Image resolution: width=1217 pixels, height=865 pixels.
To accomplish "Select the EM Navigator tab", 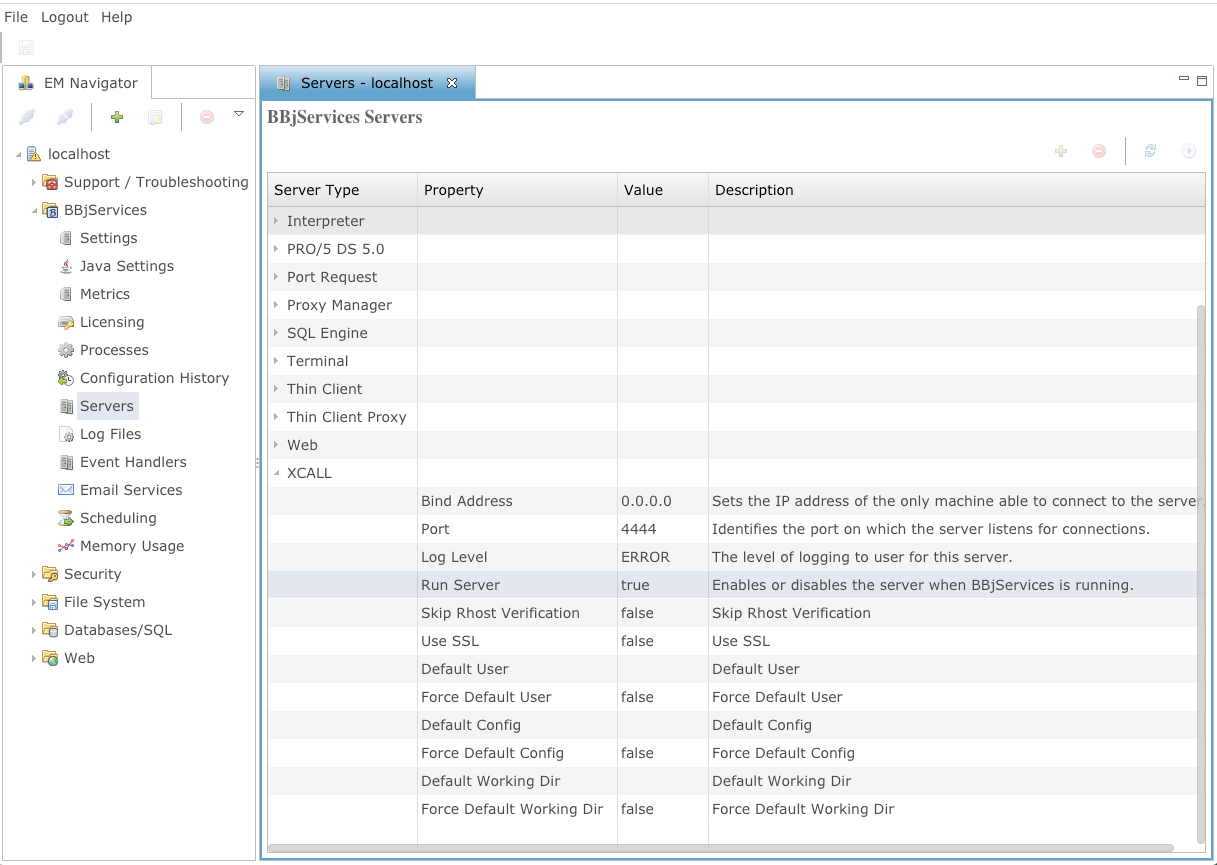I will pos(78,83).
